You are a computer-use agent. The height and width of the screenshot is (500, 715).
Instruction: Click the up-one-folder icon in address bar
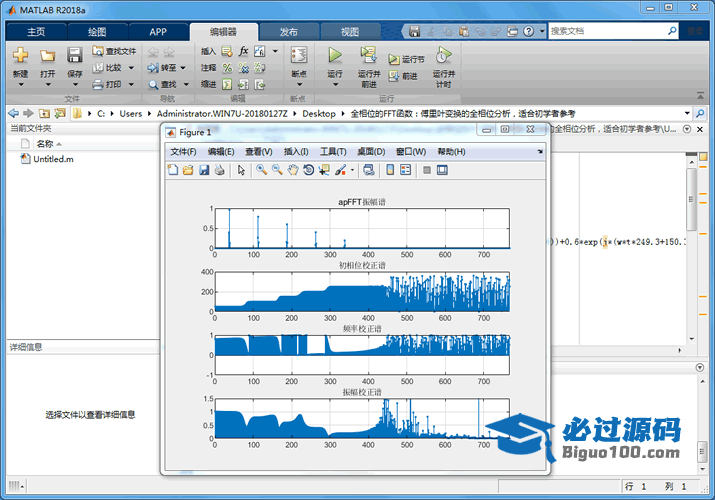(45, 113)
